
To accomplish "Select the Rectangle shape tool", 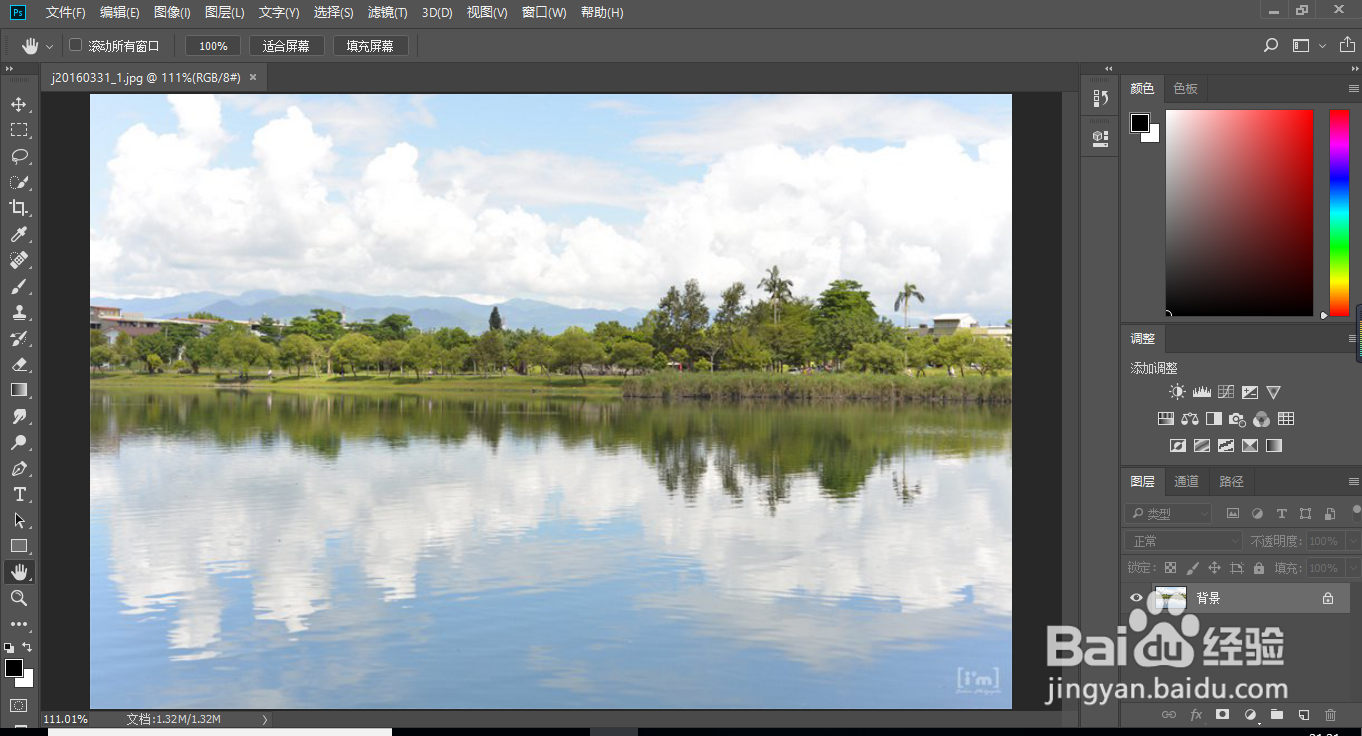I will click(x=18, y=546).
